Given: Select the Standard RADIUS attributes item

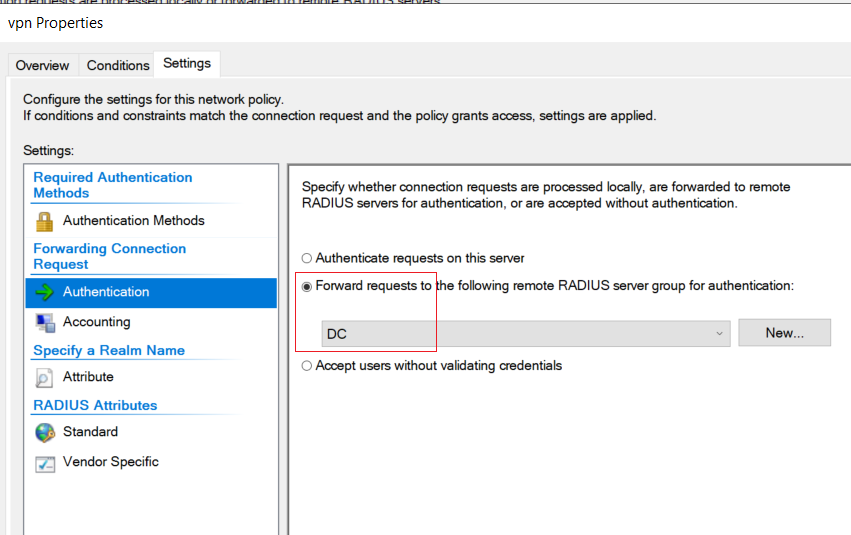Looking at the screenshot, I should click(x=151, y=432).
